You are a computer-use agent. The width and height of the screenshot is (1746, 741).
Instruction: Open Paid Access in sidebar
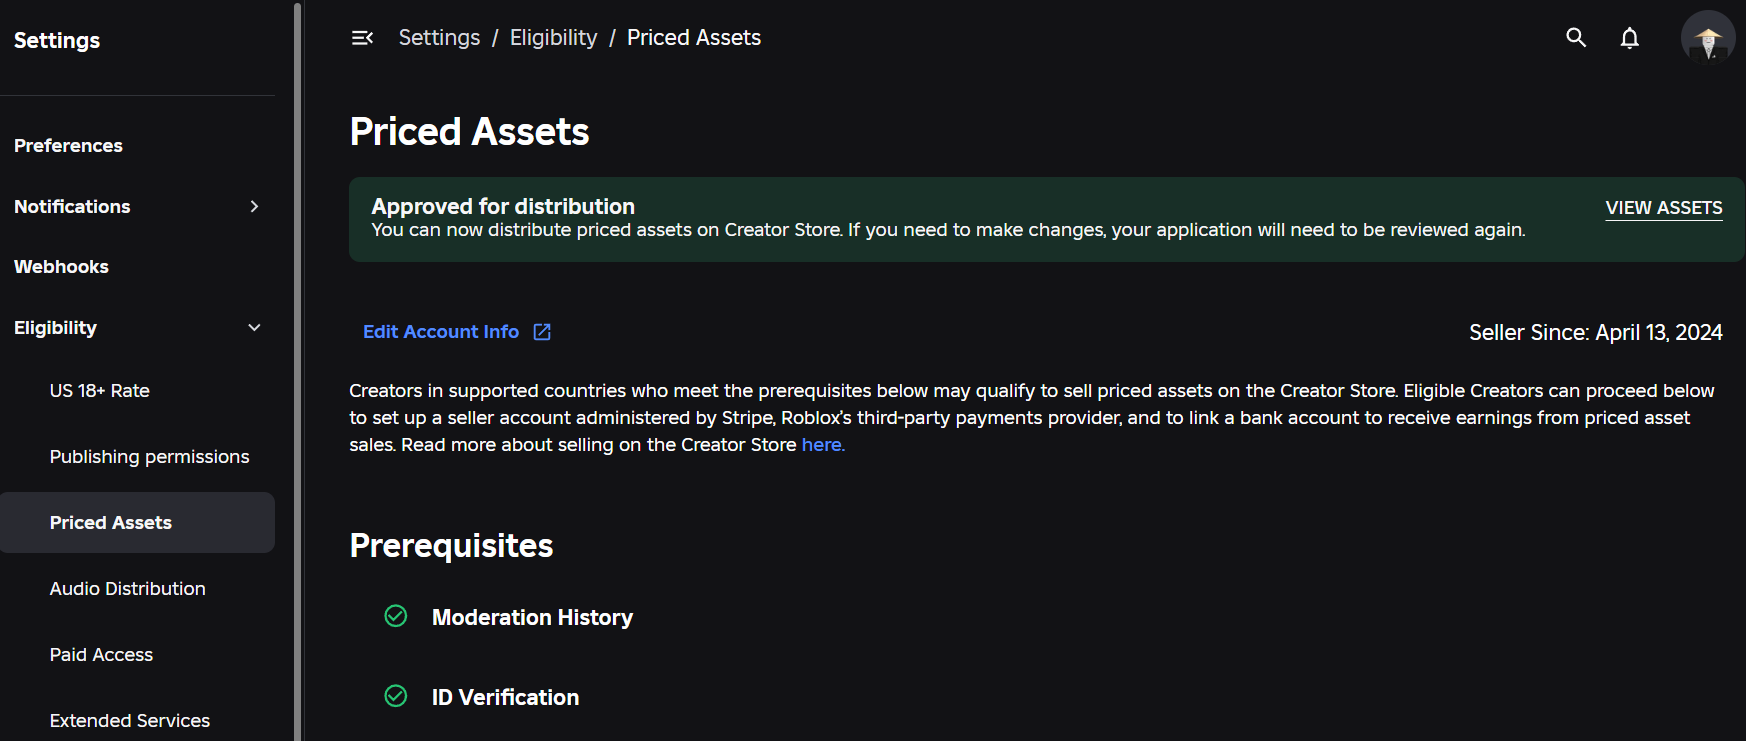click(101, 654)
